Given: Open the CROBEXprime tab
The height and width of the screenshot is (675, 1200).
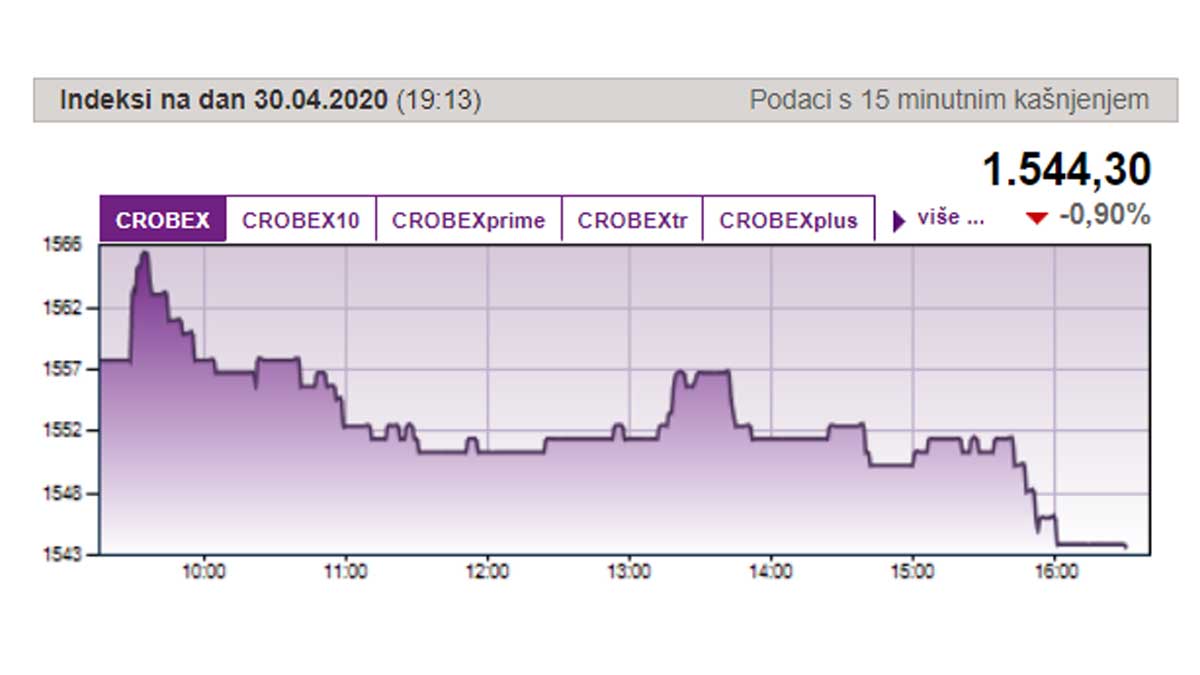Looking at the screenshot, I should (469, 220).
